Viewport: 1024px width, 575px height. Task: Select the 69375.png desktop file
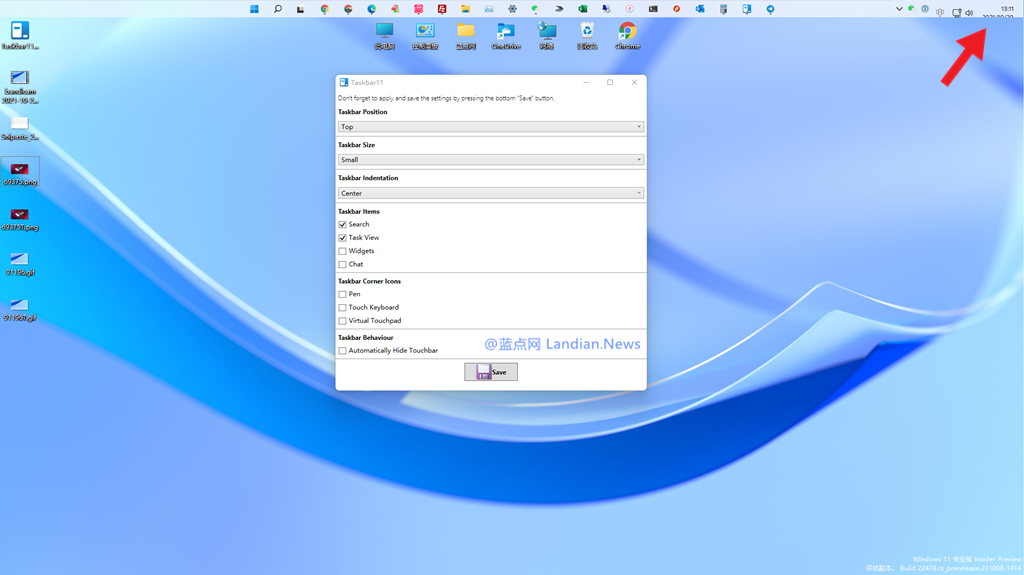(20, 173)
